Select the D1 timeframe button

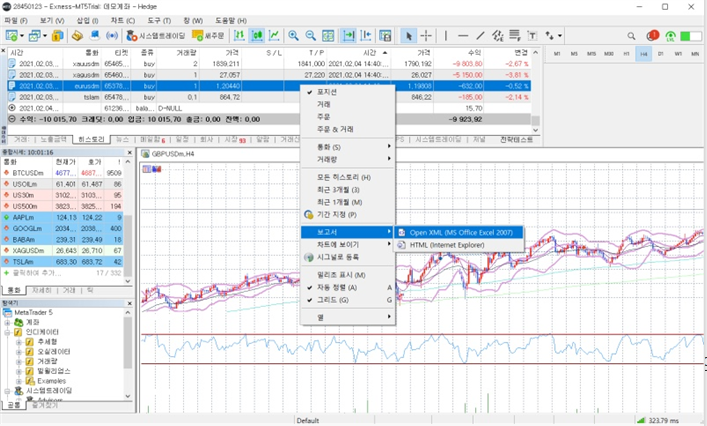[661, 54]
